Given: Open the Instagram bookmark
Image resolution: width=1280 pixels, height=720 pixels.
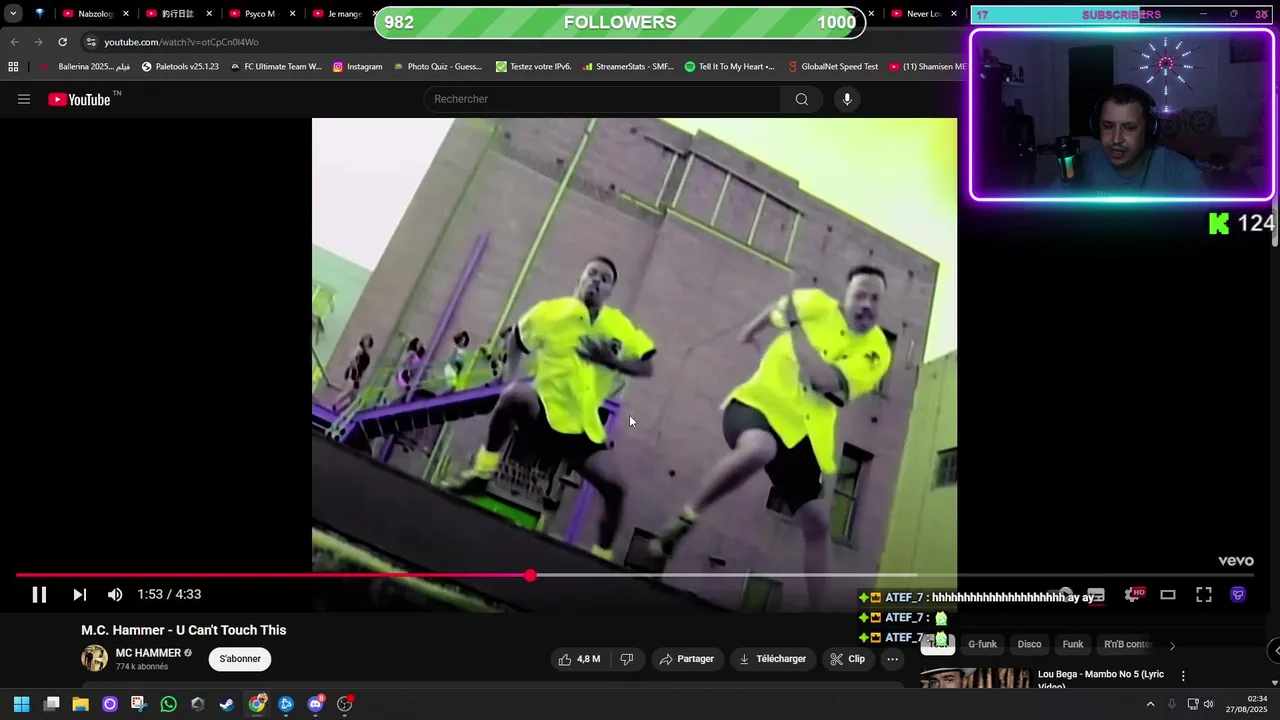Looking at the screenshot, I should [357, 67].
